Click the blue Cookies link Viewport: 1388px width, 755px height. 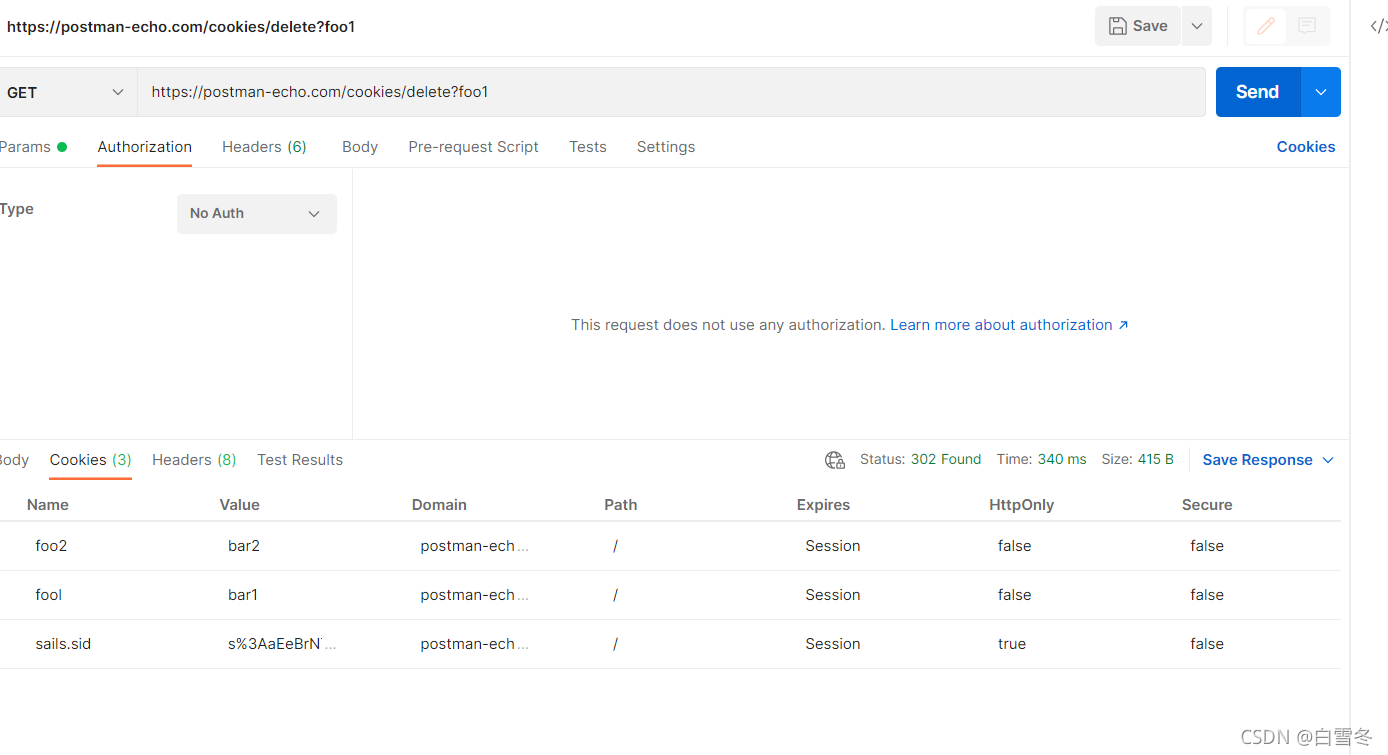[x=1305, y=147]
